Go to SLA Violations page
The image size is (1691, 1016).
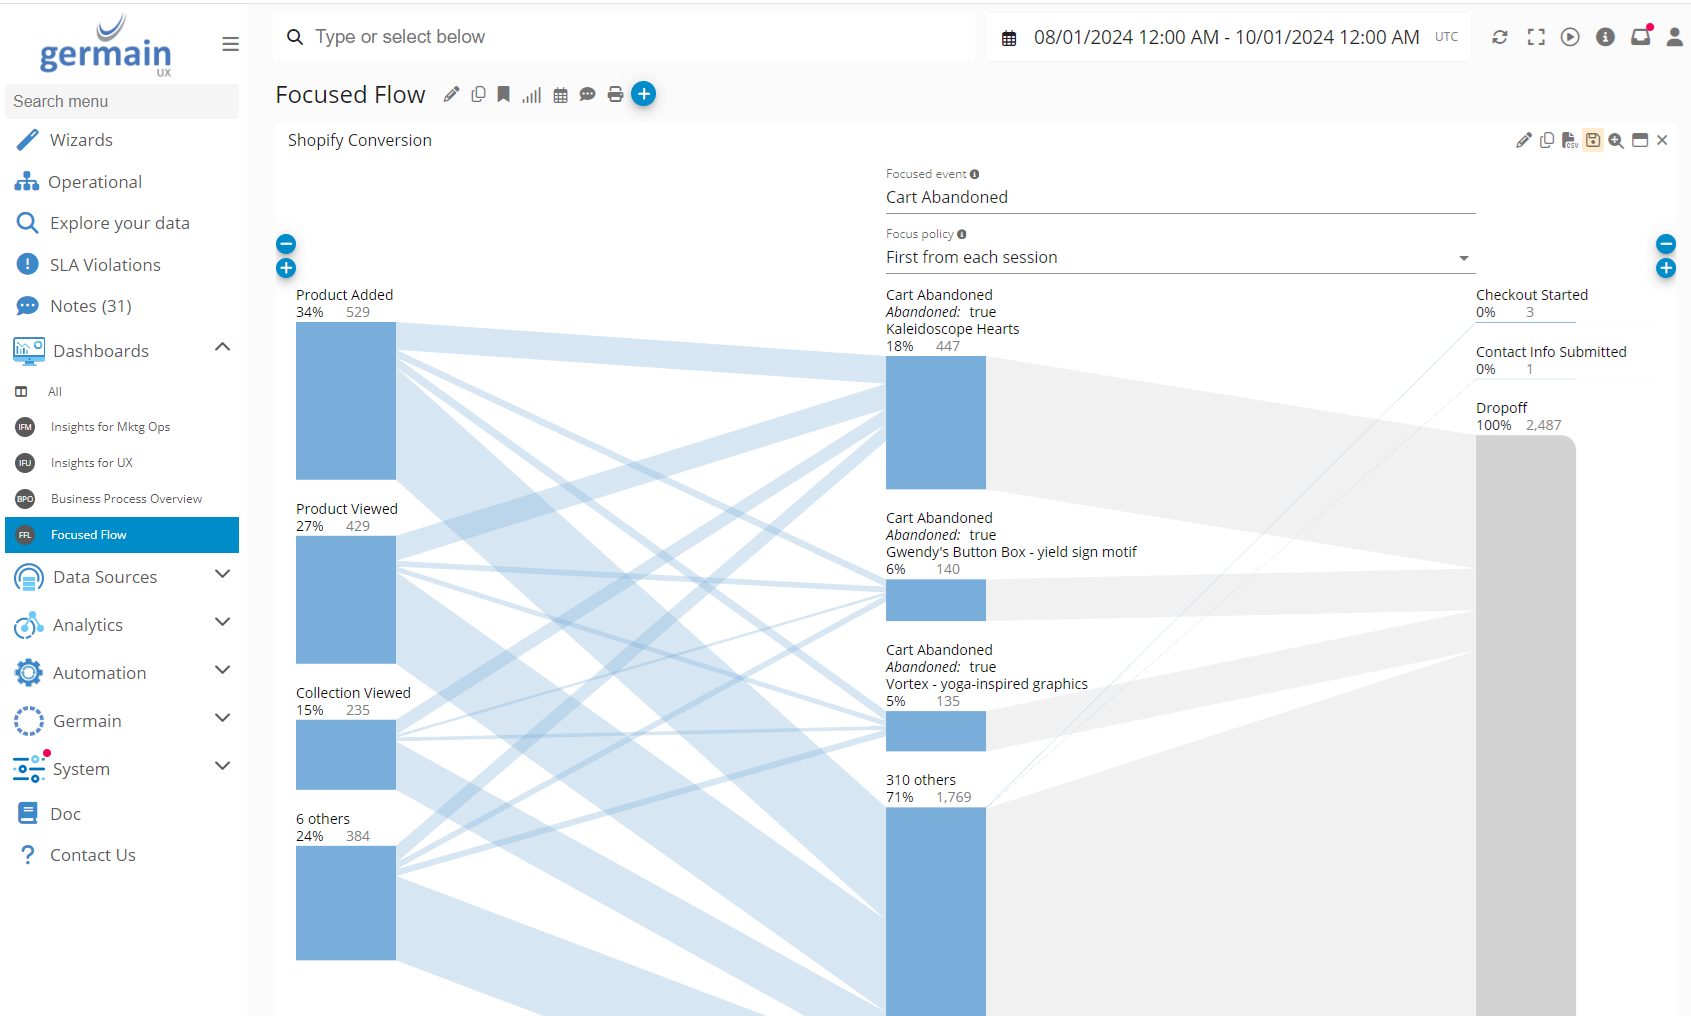point(105,265)
